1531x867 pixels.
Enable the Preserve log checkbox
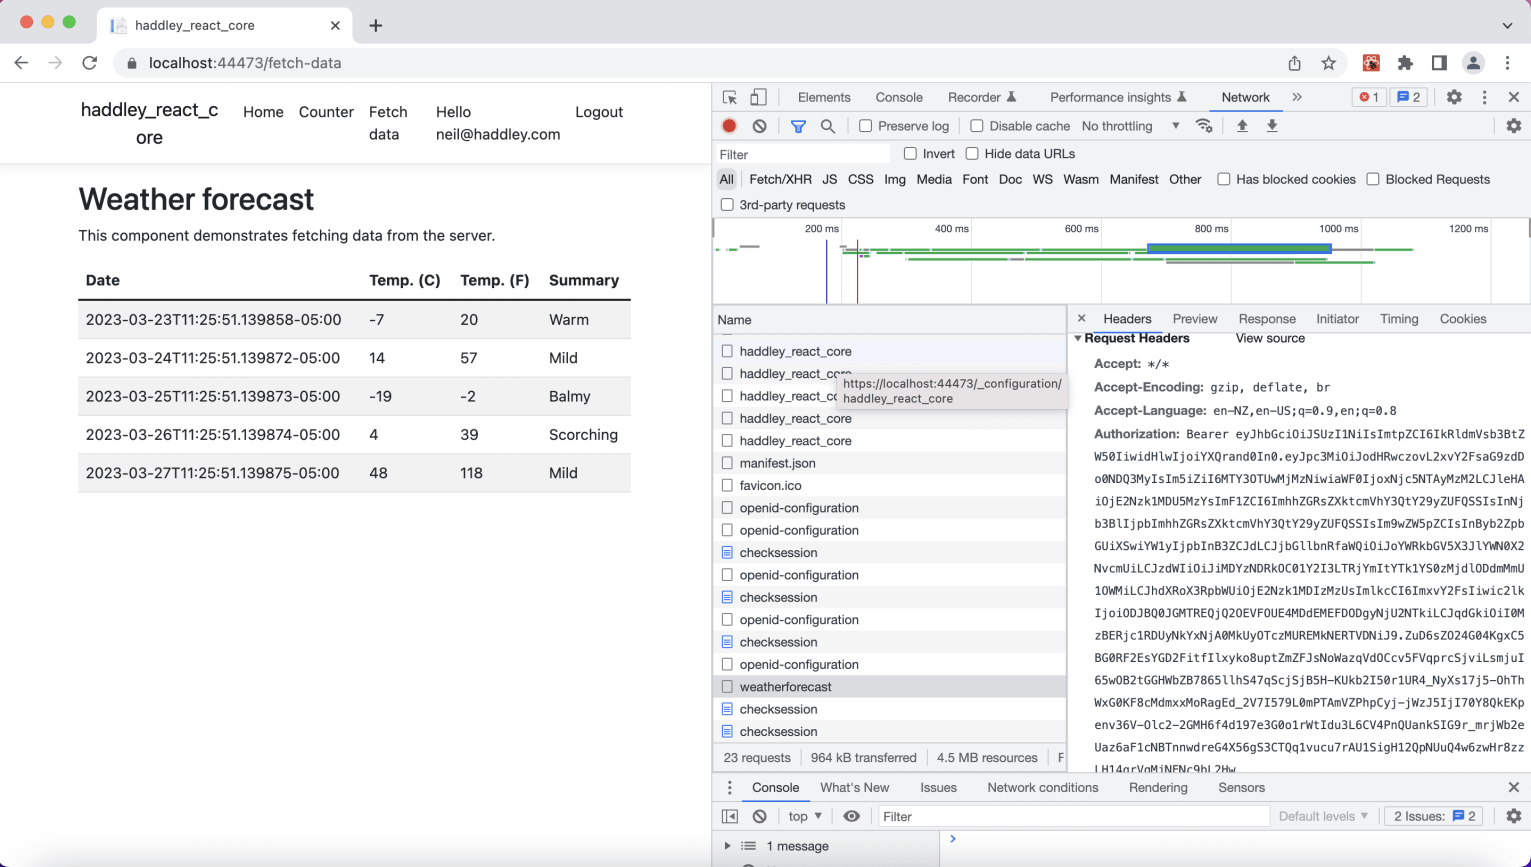(866, 126)
